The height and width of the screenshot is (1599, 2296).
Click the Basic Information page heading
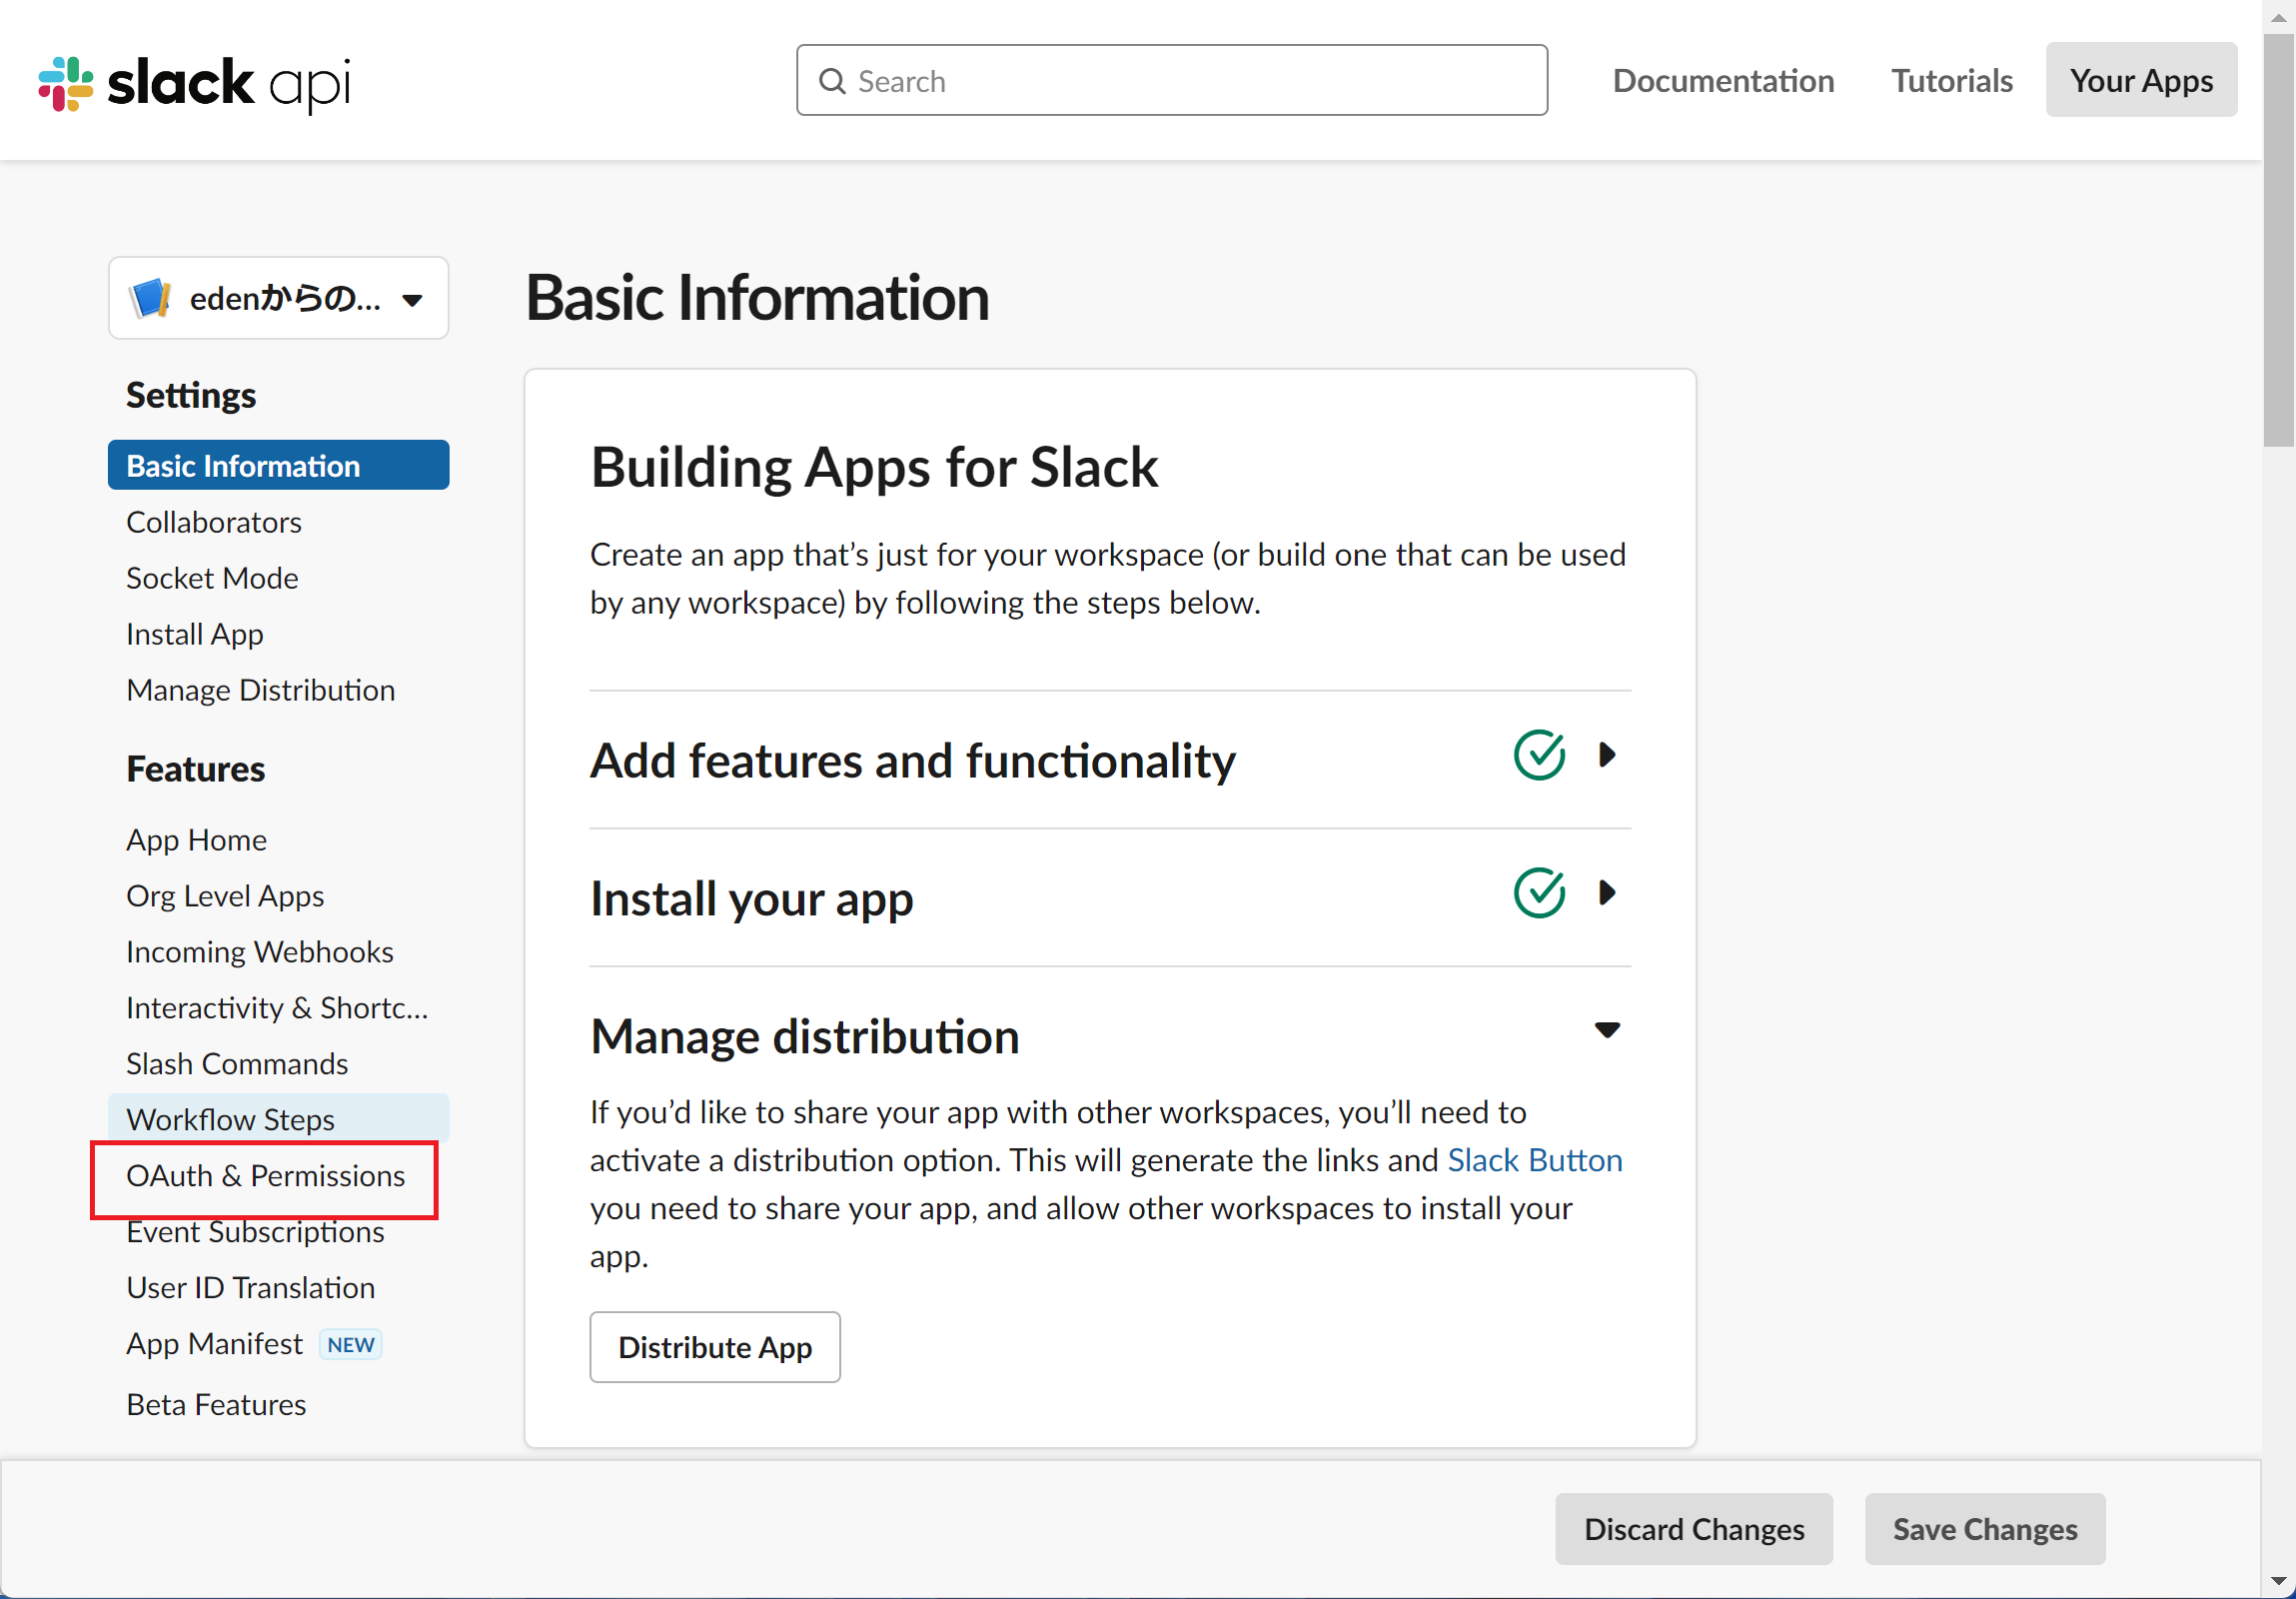(x=757, y=298)
